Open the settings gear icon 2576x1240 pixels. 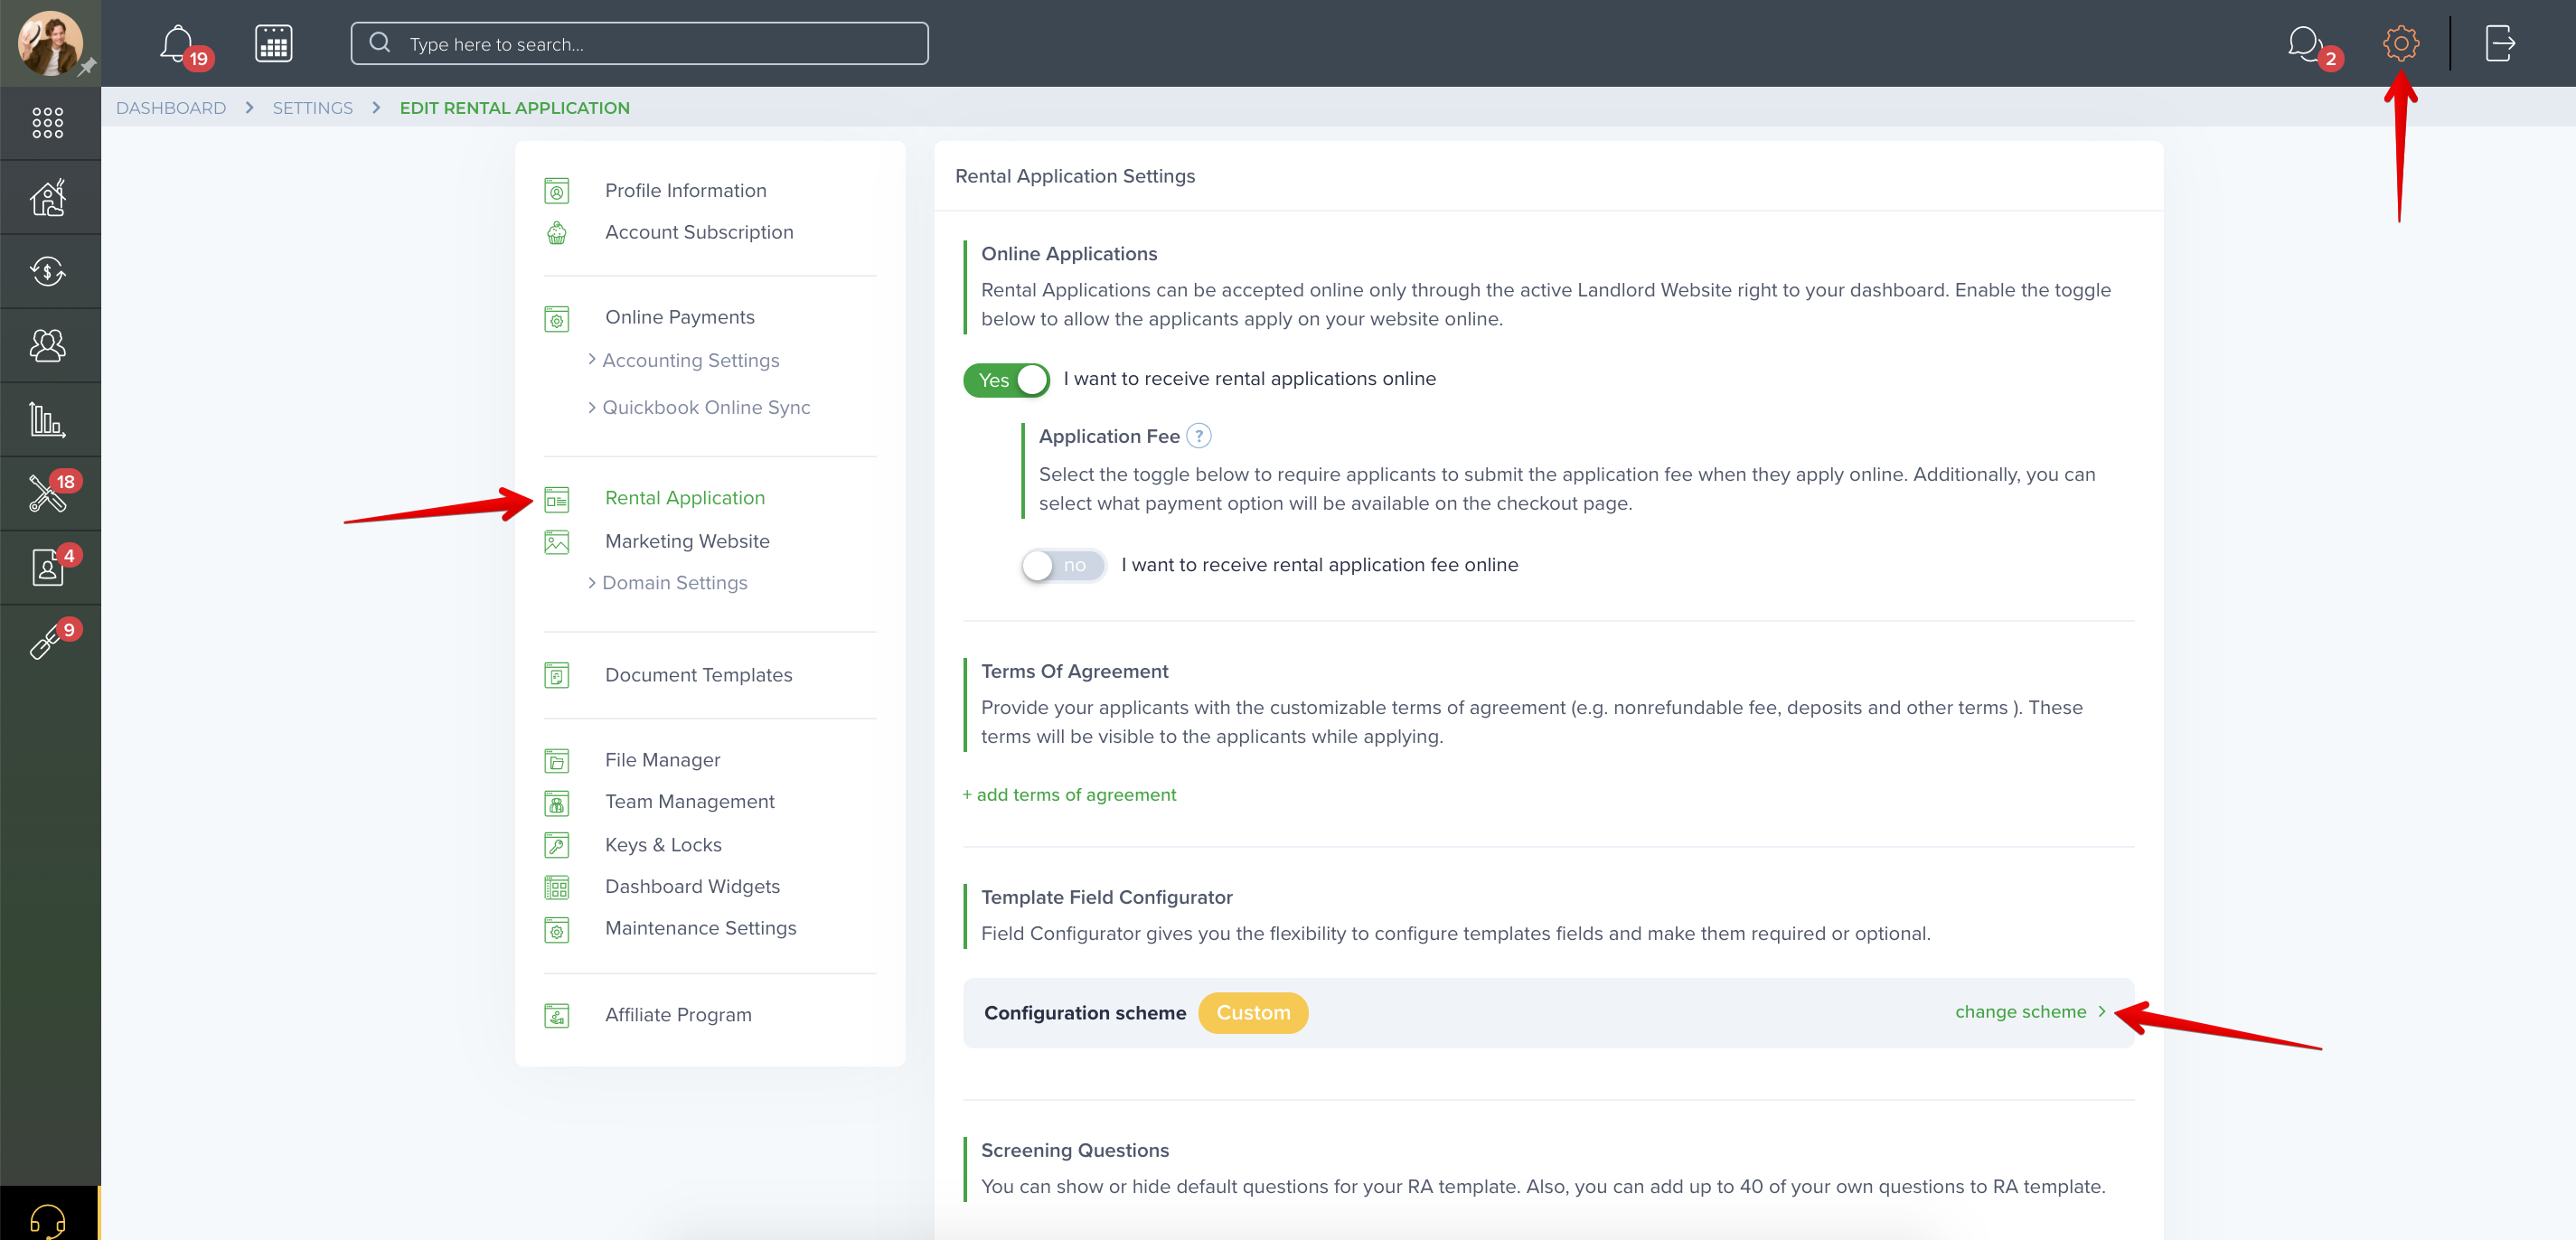pos(2400,43)
